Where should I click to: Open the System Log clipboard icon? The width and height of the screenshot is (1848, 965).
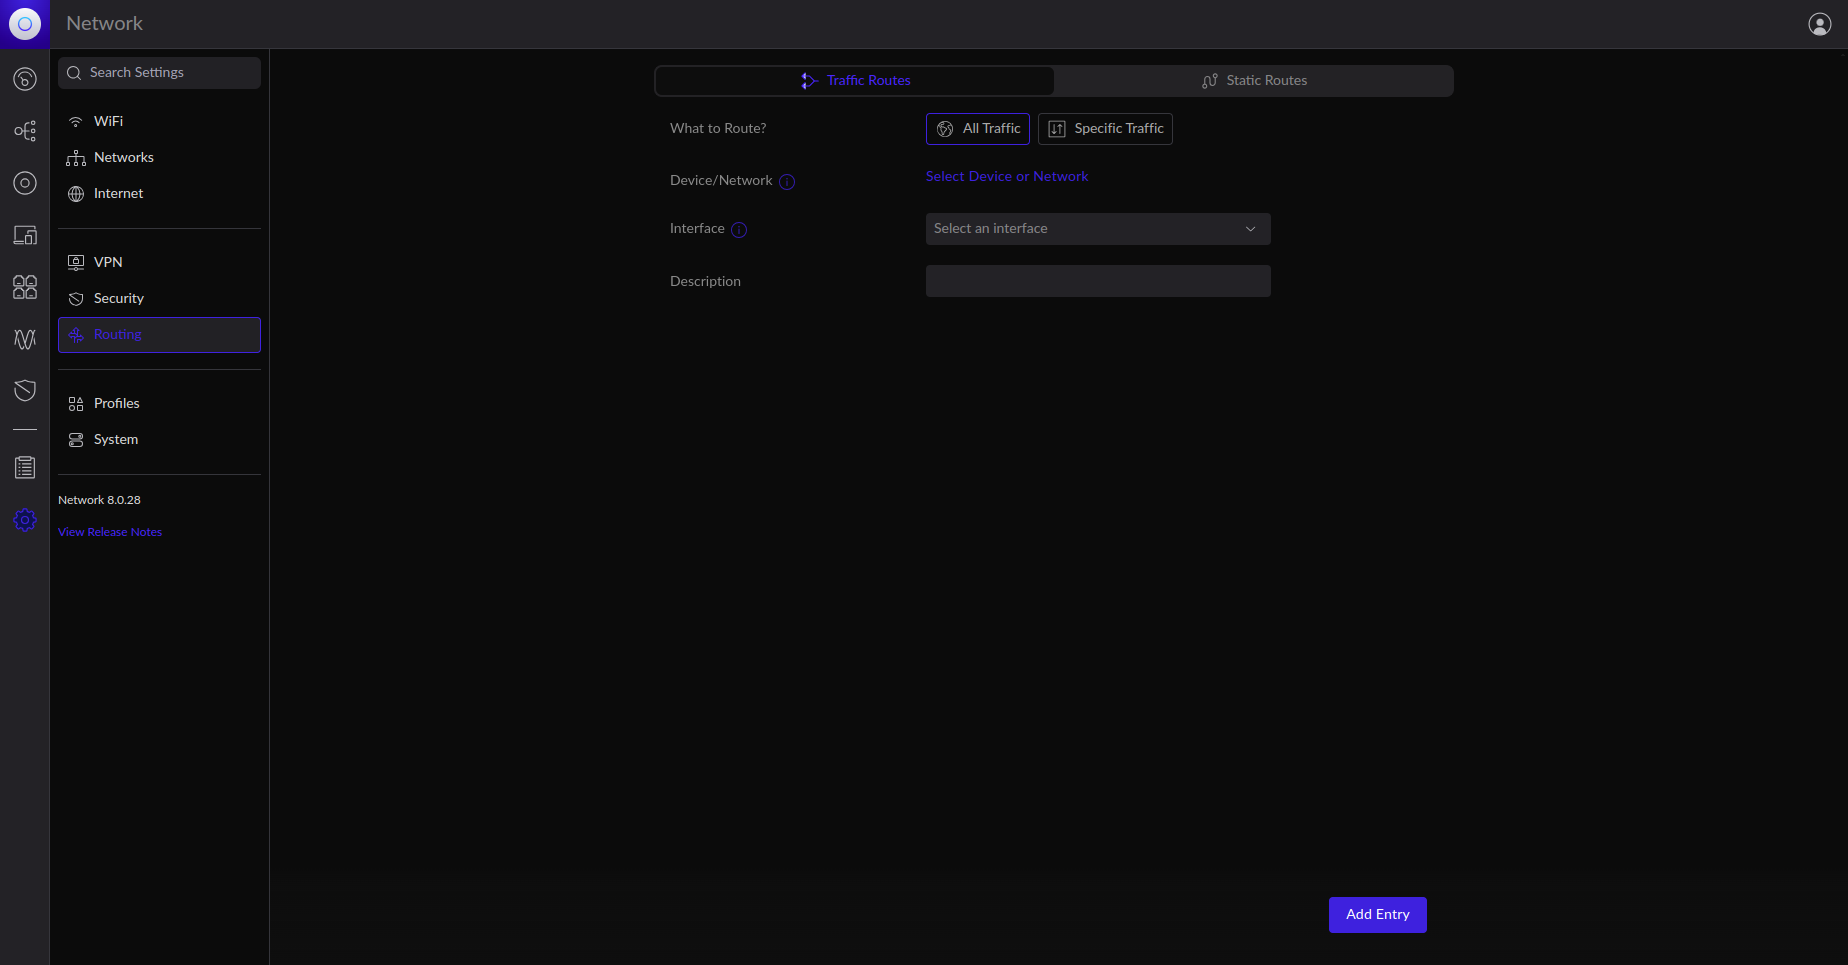point(25,467)
